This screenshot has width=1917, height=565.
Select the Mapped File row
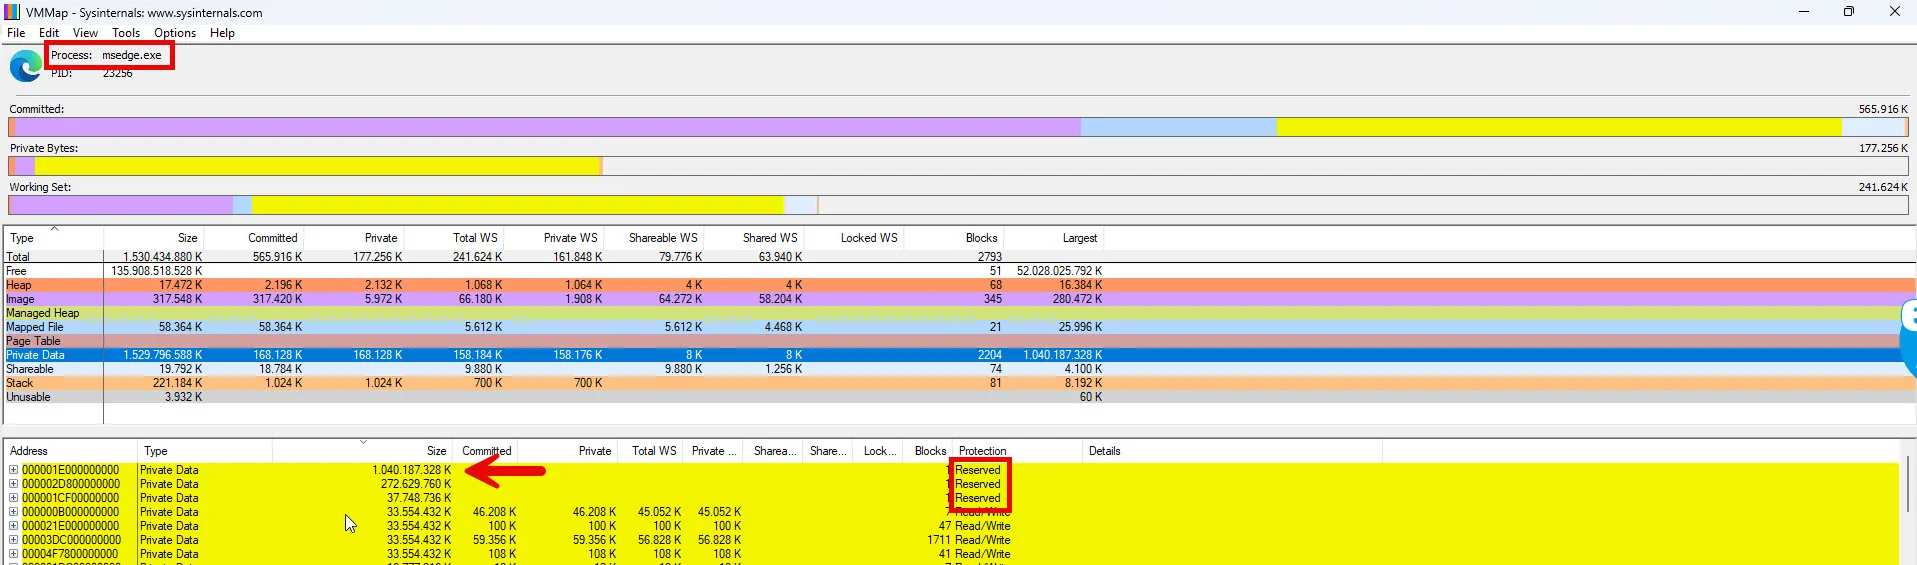tap(960, 327)
